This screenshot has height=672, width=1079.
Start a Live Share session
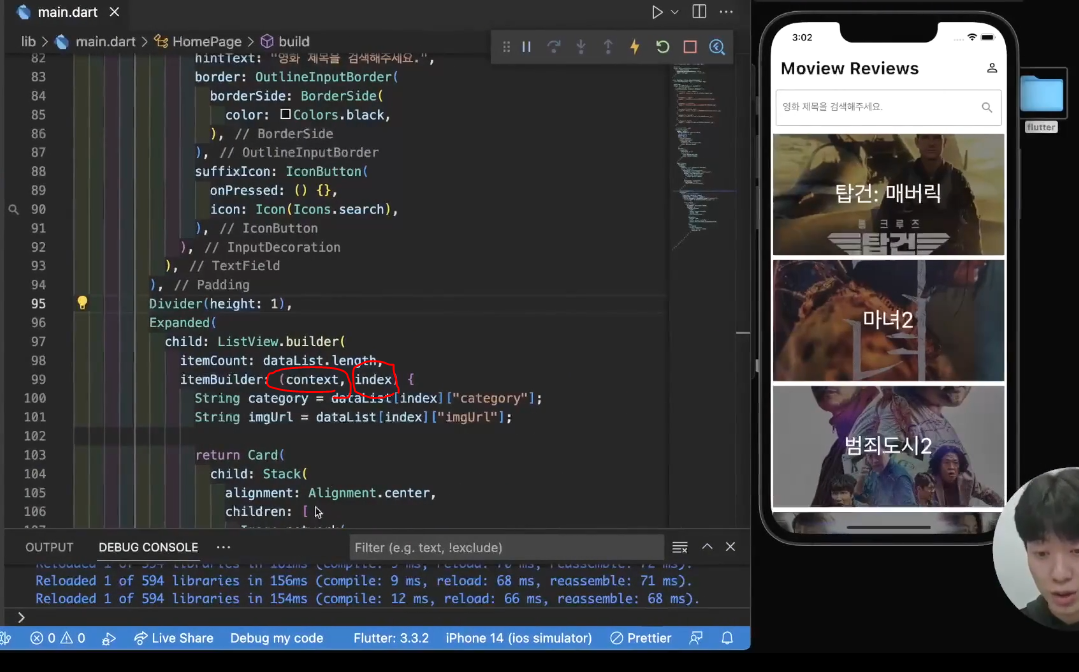pos(173,638)
